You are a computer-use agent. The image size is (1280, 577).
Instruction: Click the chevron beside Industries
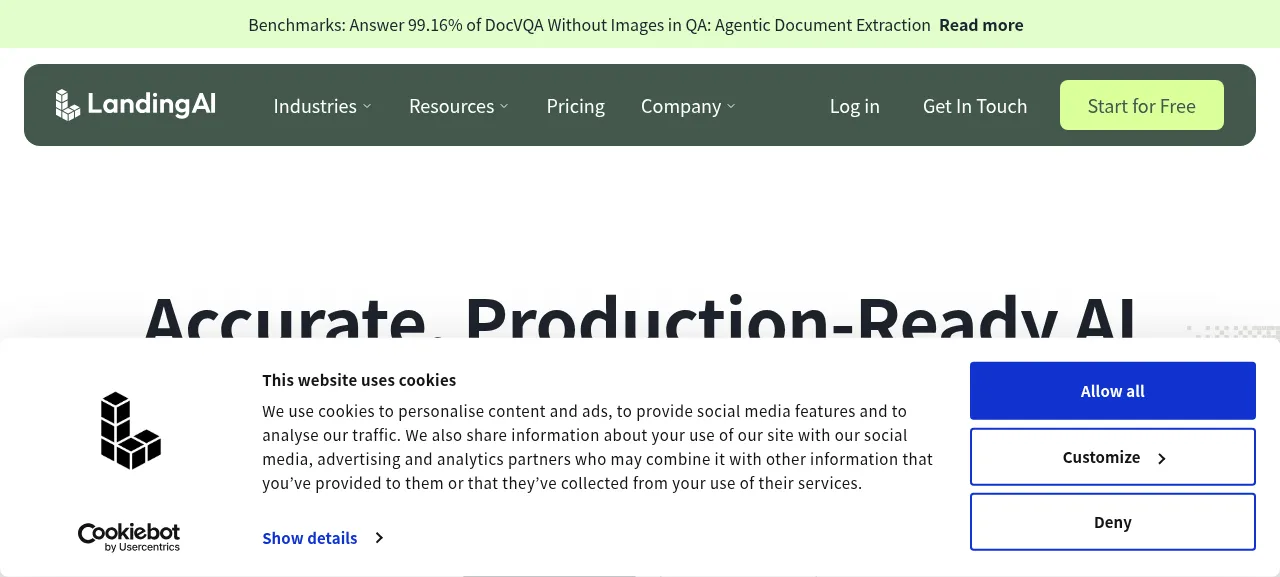[x=367, y=106]
